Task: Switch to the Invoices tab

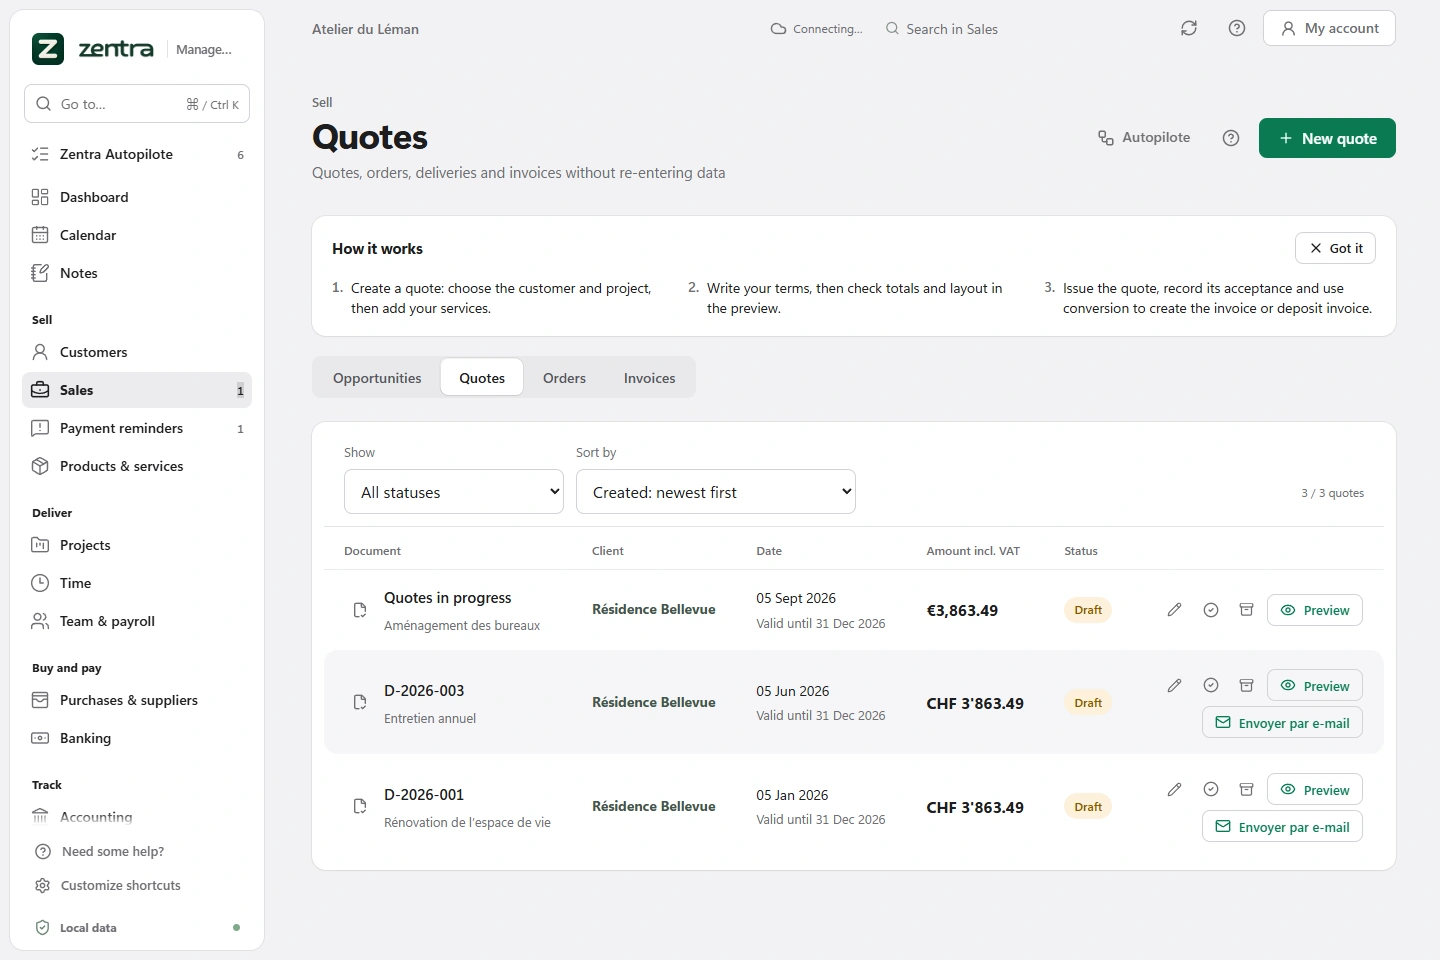Action: (650, 378)
